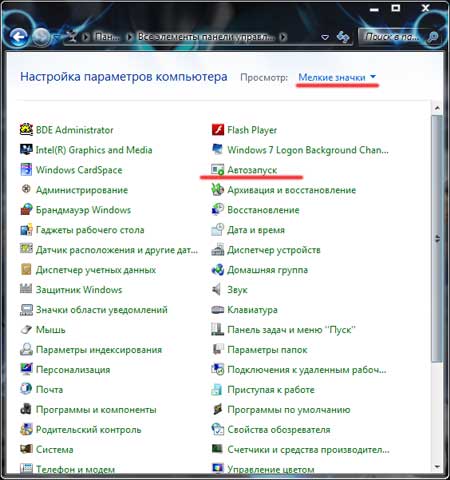Click the Программы по умолчанию icon
This screenshot has width=450, height=480.
click(218, 409)
